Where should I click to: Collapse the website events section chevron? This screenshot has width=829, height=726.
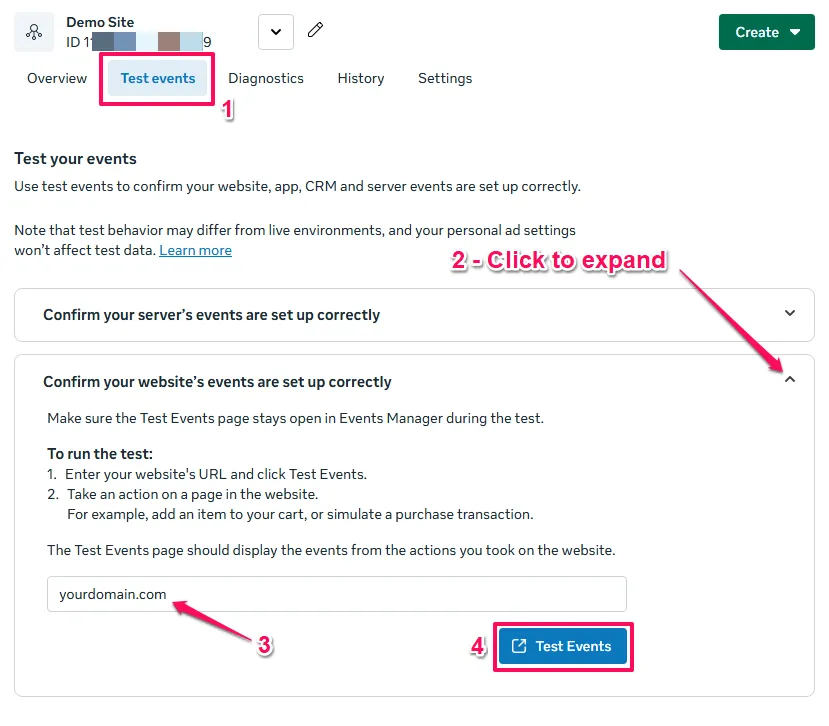point(790,380)
